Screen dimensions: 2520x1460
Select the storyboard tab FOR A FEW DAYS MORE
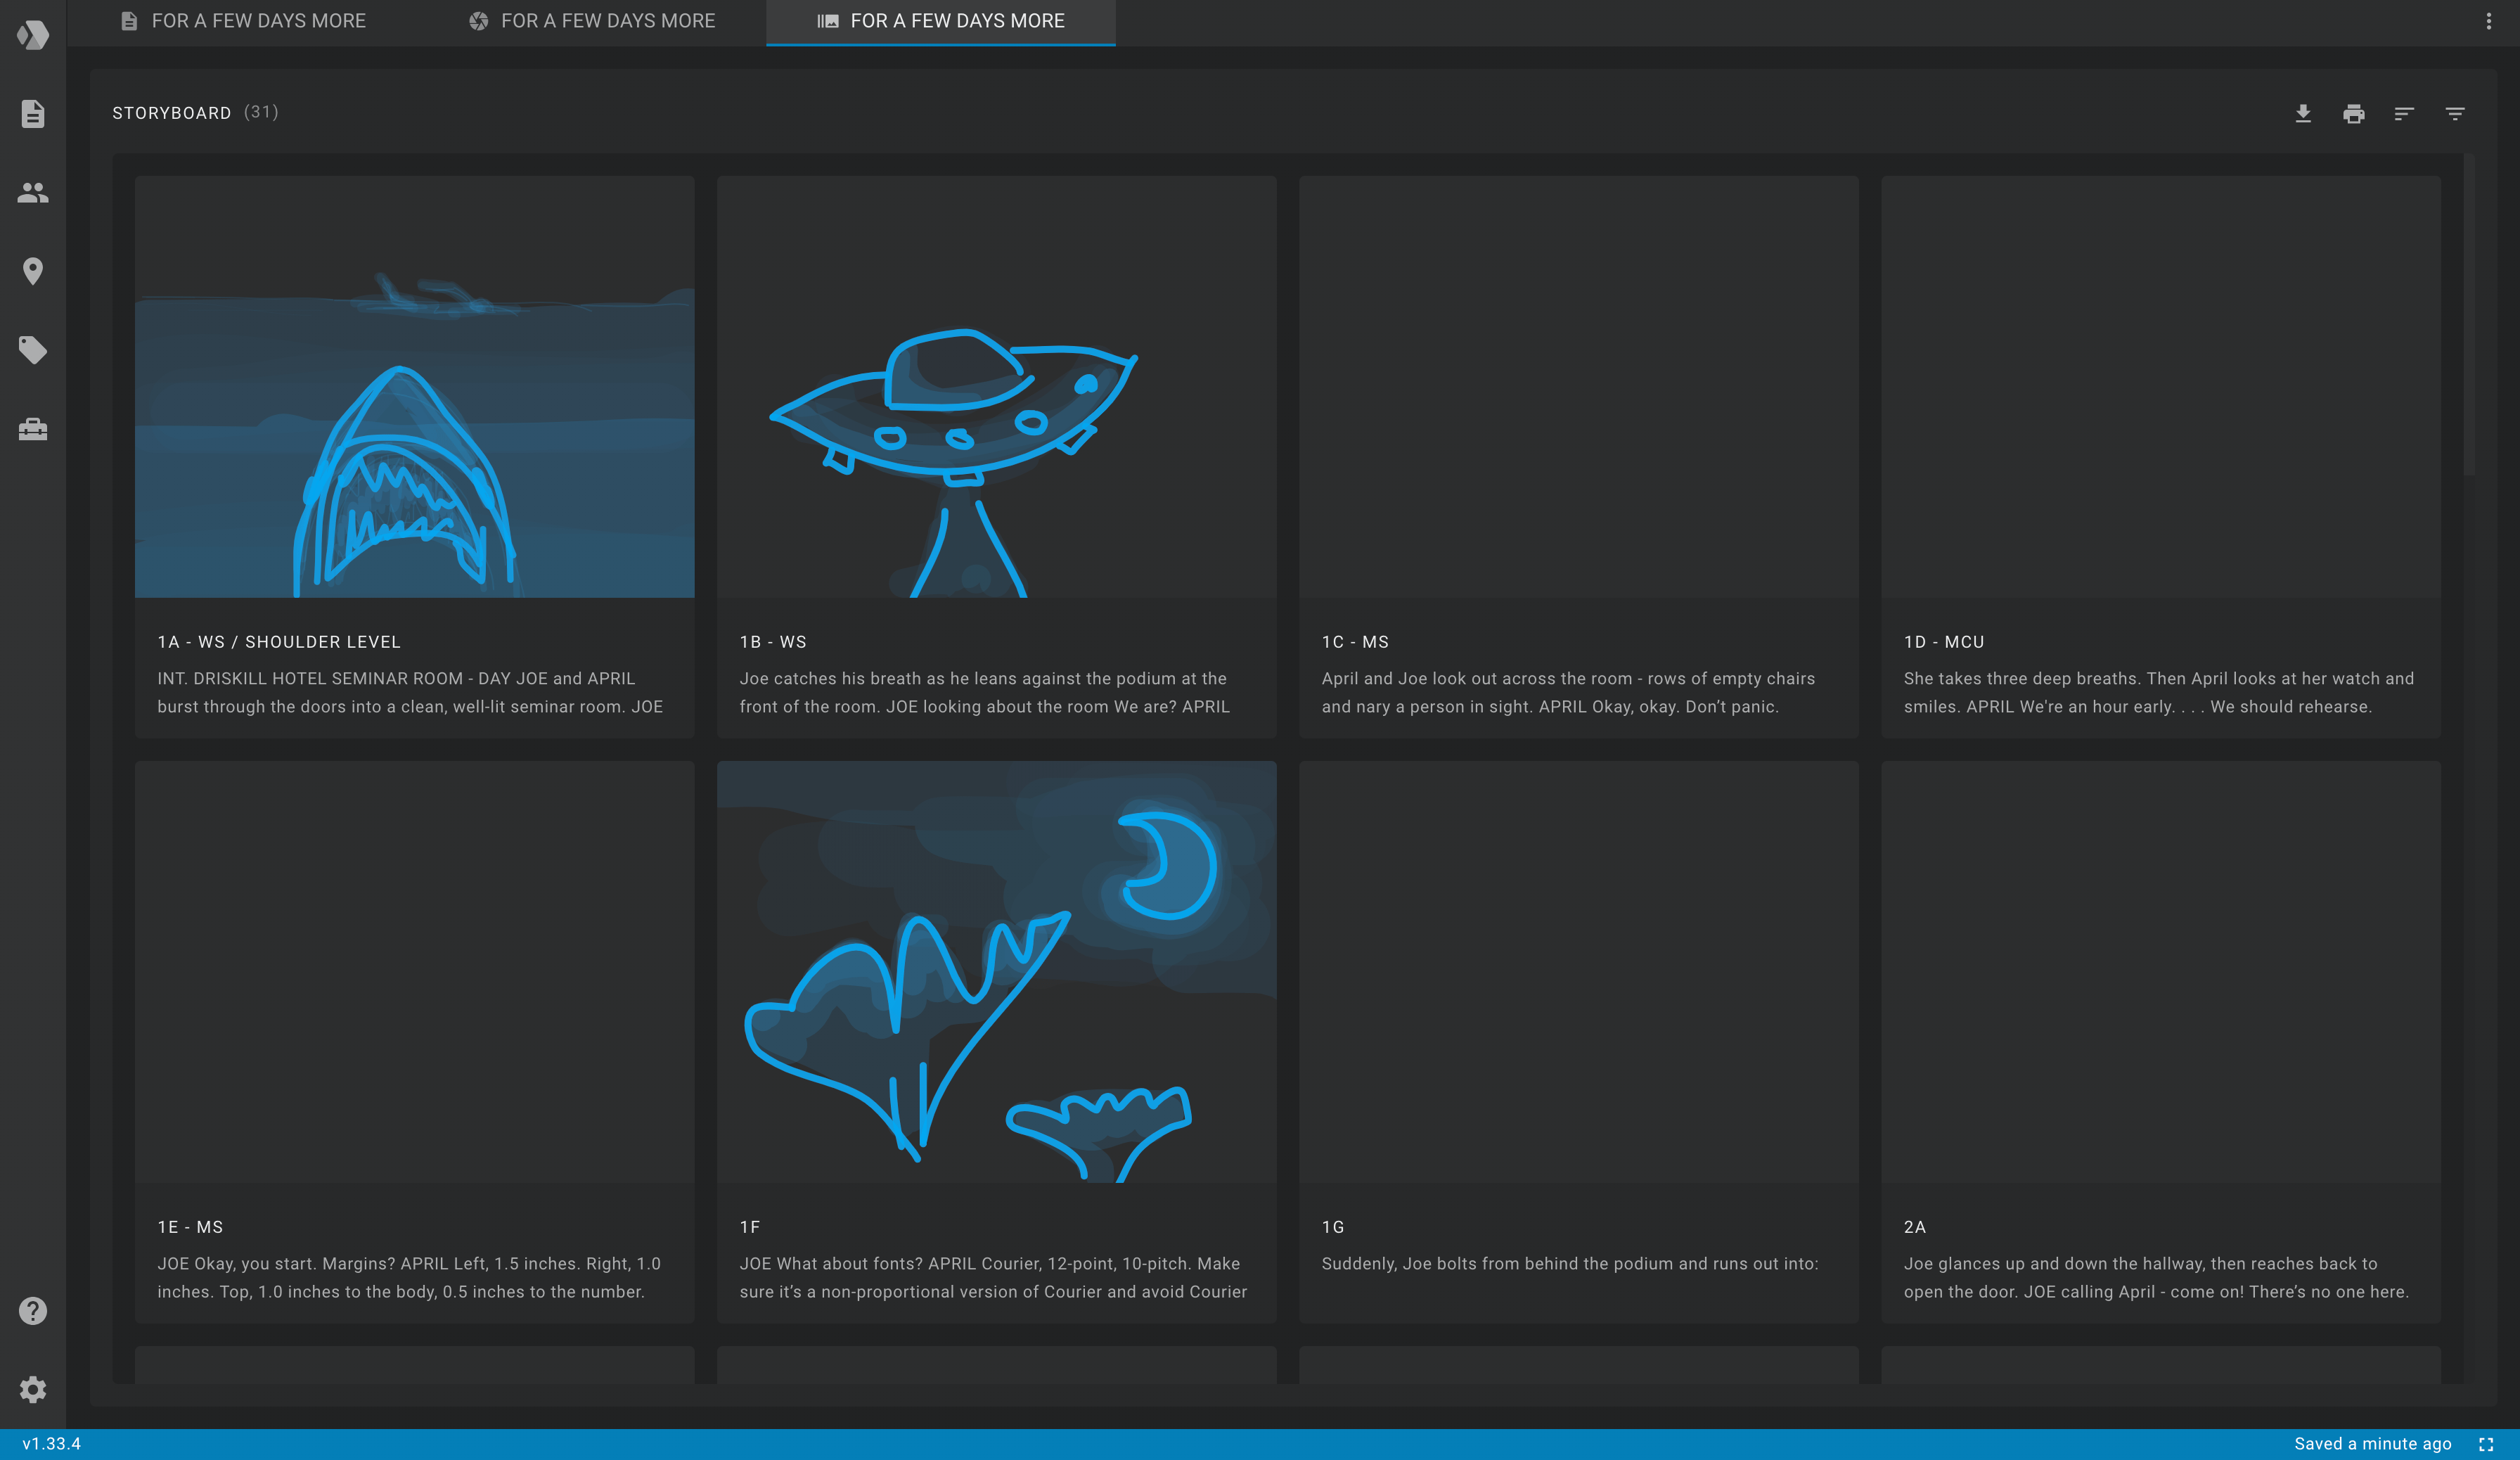(x=941, y=21)
